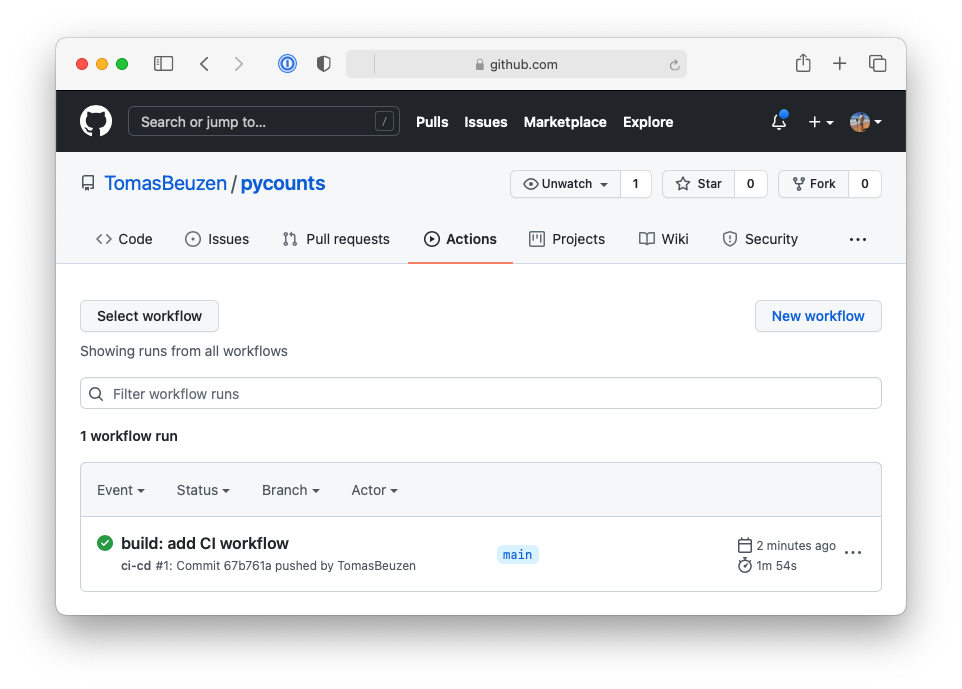The image size is (962, 689).
Task: Show more repository tabs via ellipsis
Action: (858, 239)
